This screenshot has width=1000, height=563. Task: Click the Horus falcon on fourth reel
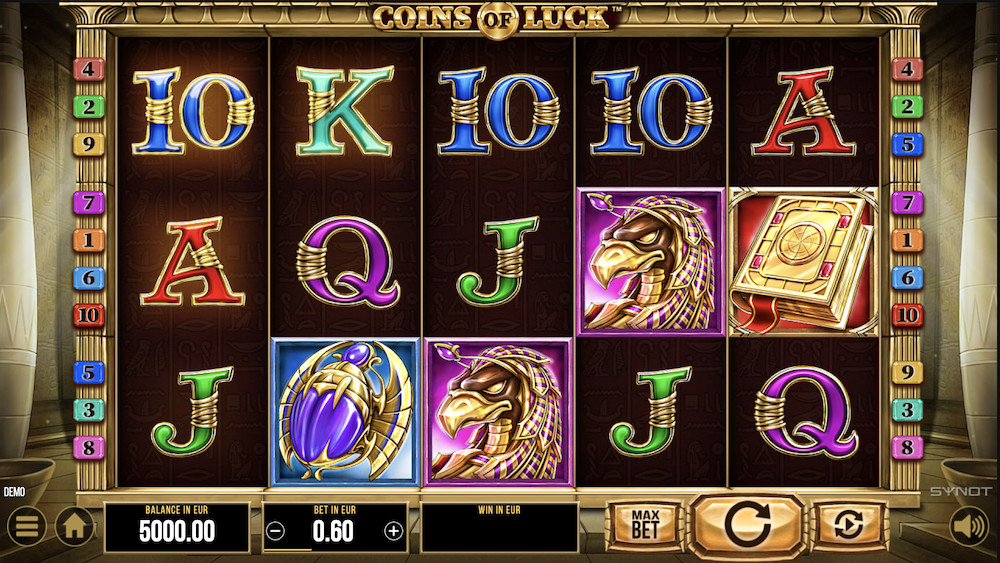(651, 261)
